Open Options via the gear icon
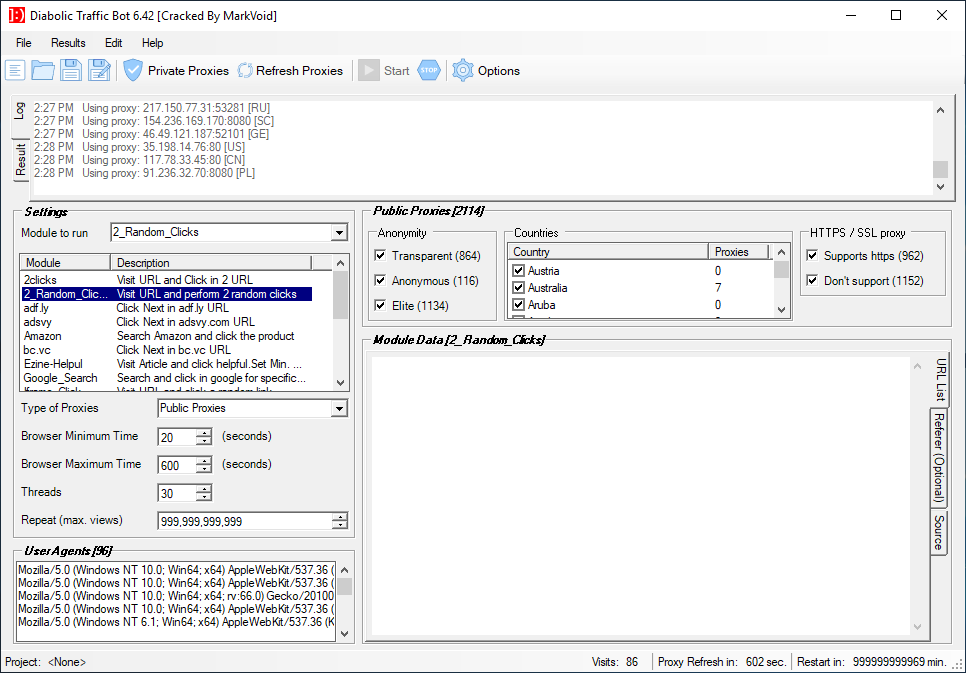The width and height of the screenshot is (966, 673). (x=463, y=70)
